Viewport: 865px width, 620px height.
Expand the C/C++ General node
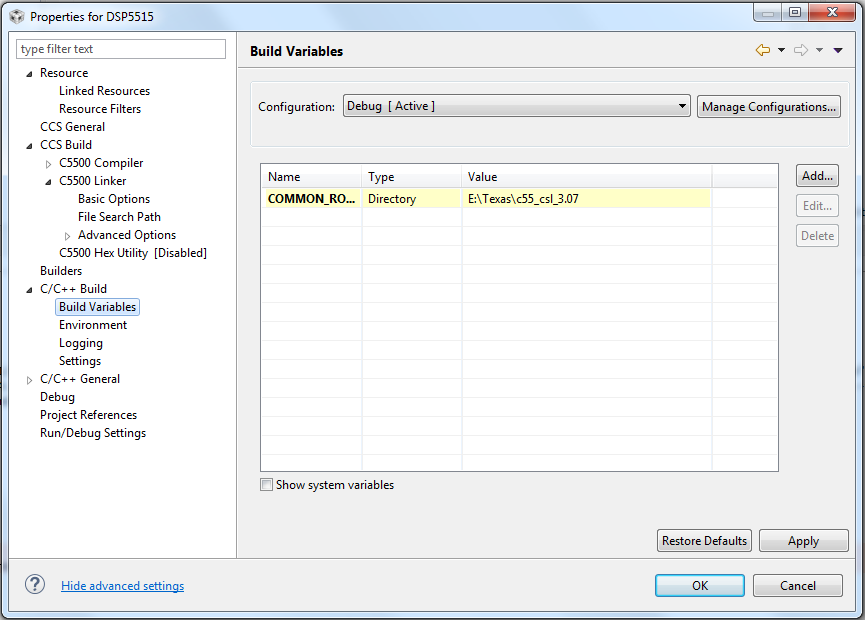30,379
